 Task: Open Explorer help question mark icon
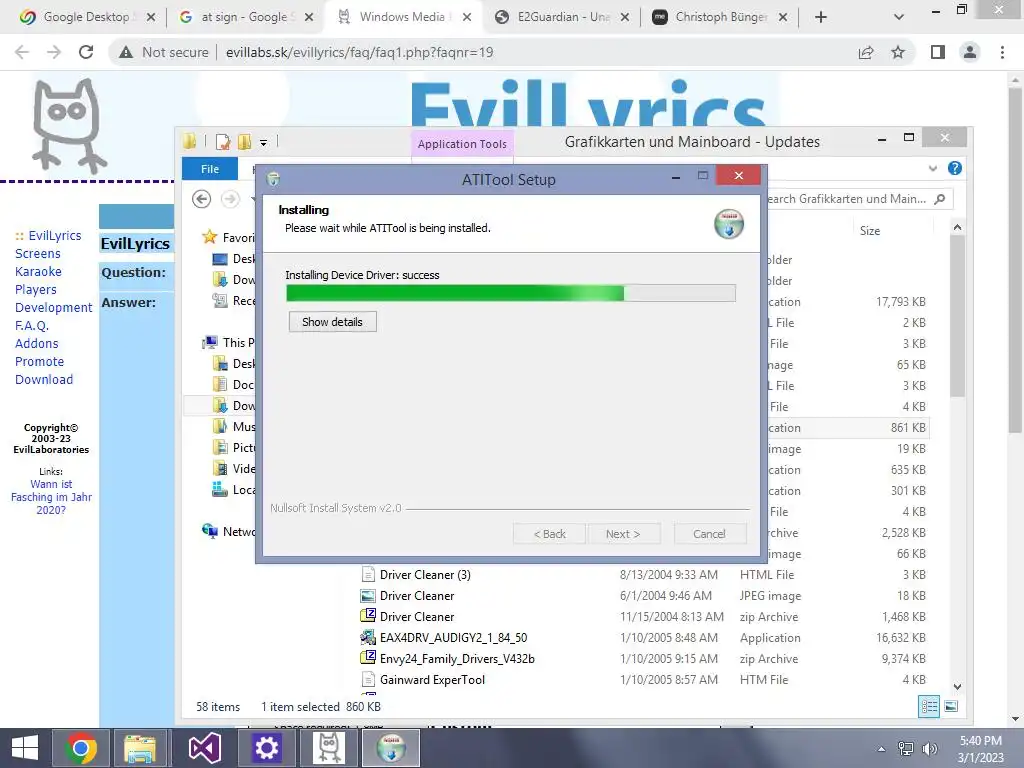[955, 168]
